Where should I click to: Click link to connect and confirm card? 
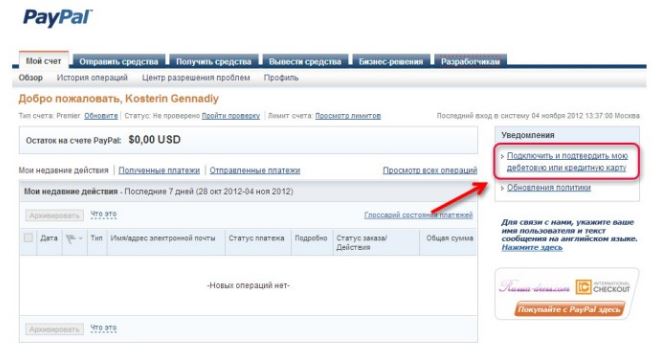tap(567, 162)
